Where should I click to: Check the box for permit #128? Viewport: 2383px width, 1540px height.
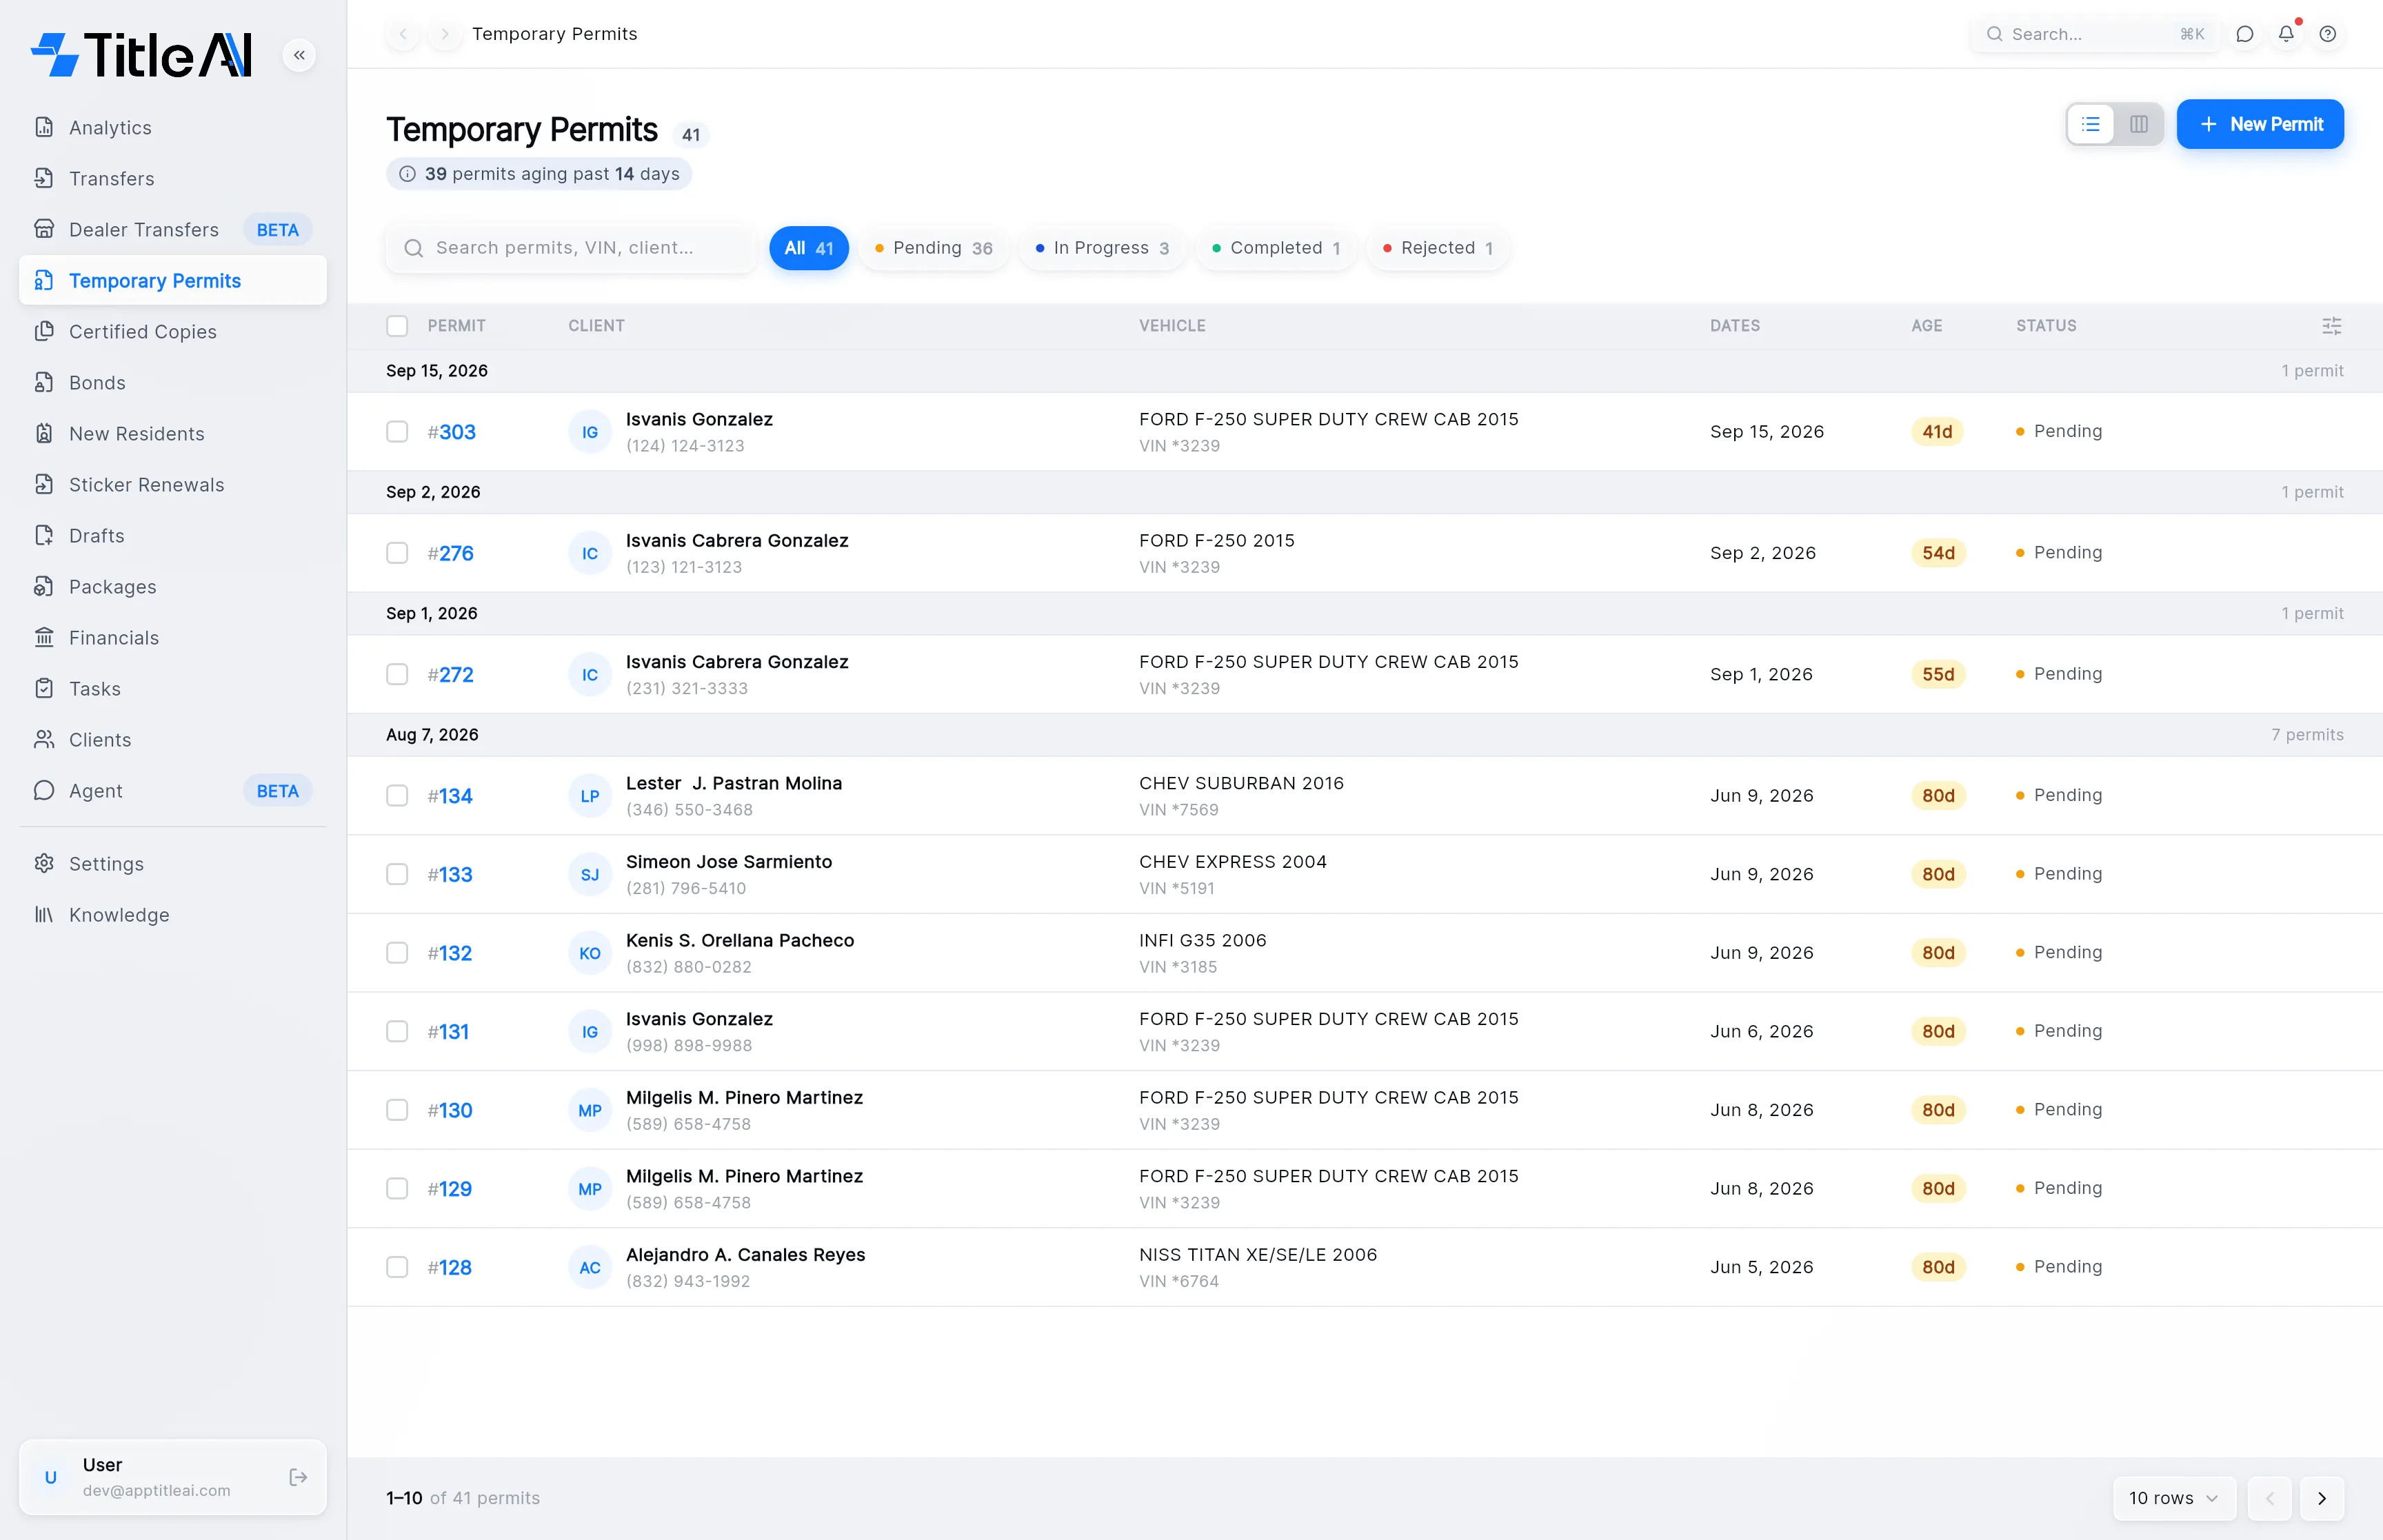397,1267
